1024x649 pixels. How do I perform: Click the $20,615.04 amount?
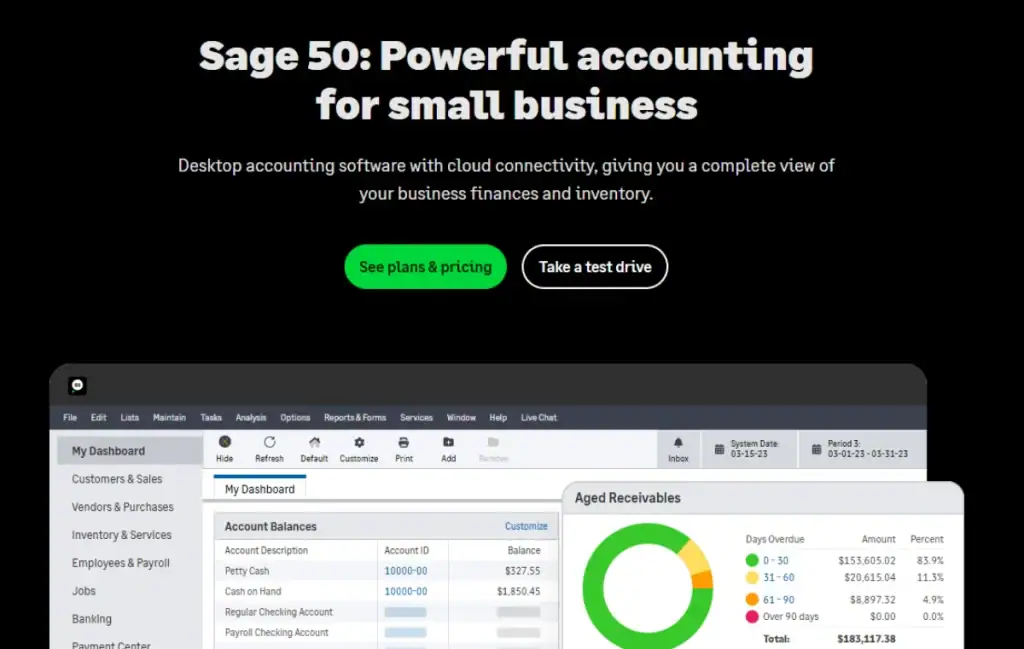tap(870, 577)
